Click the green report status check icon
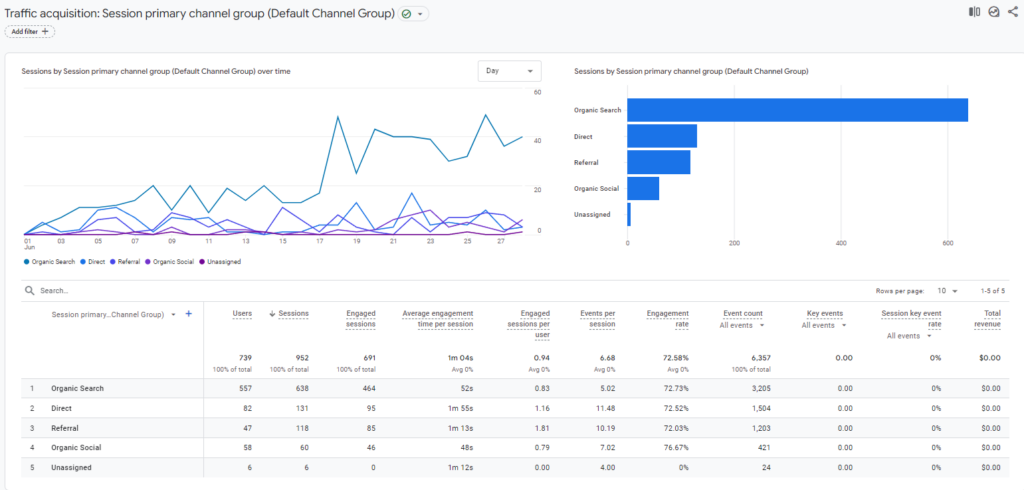Viewport: 1024px width, 490px height. coord(406,14)
